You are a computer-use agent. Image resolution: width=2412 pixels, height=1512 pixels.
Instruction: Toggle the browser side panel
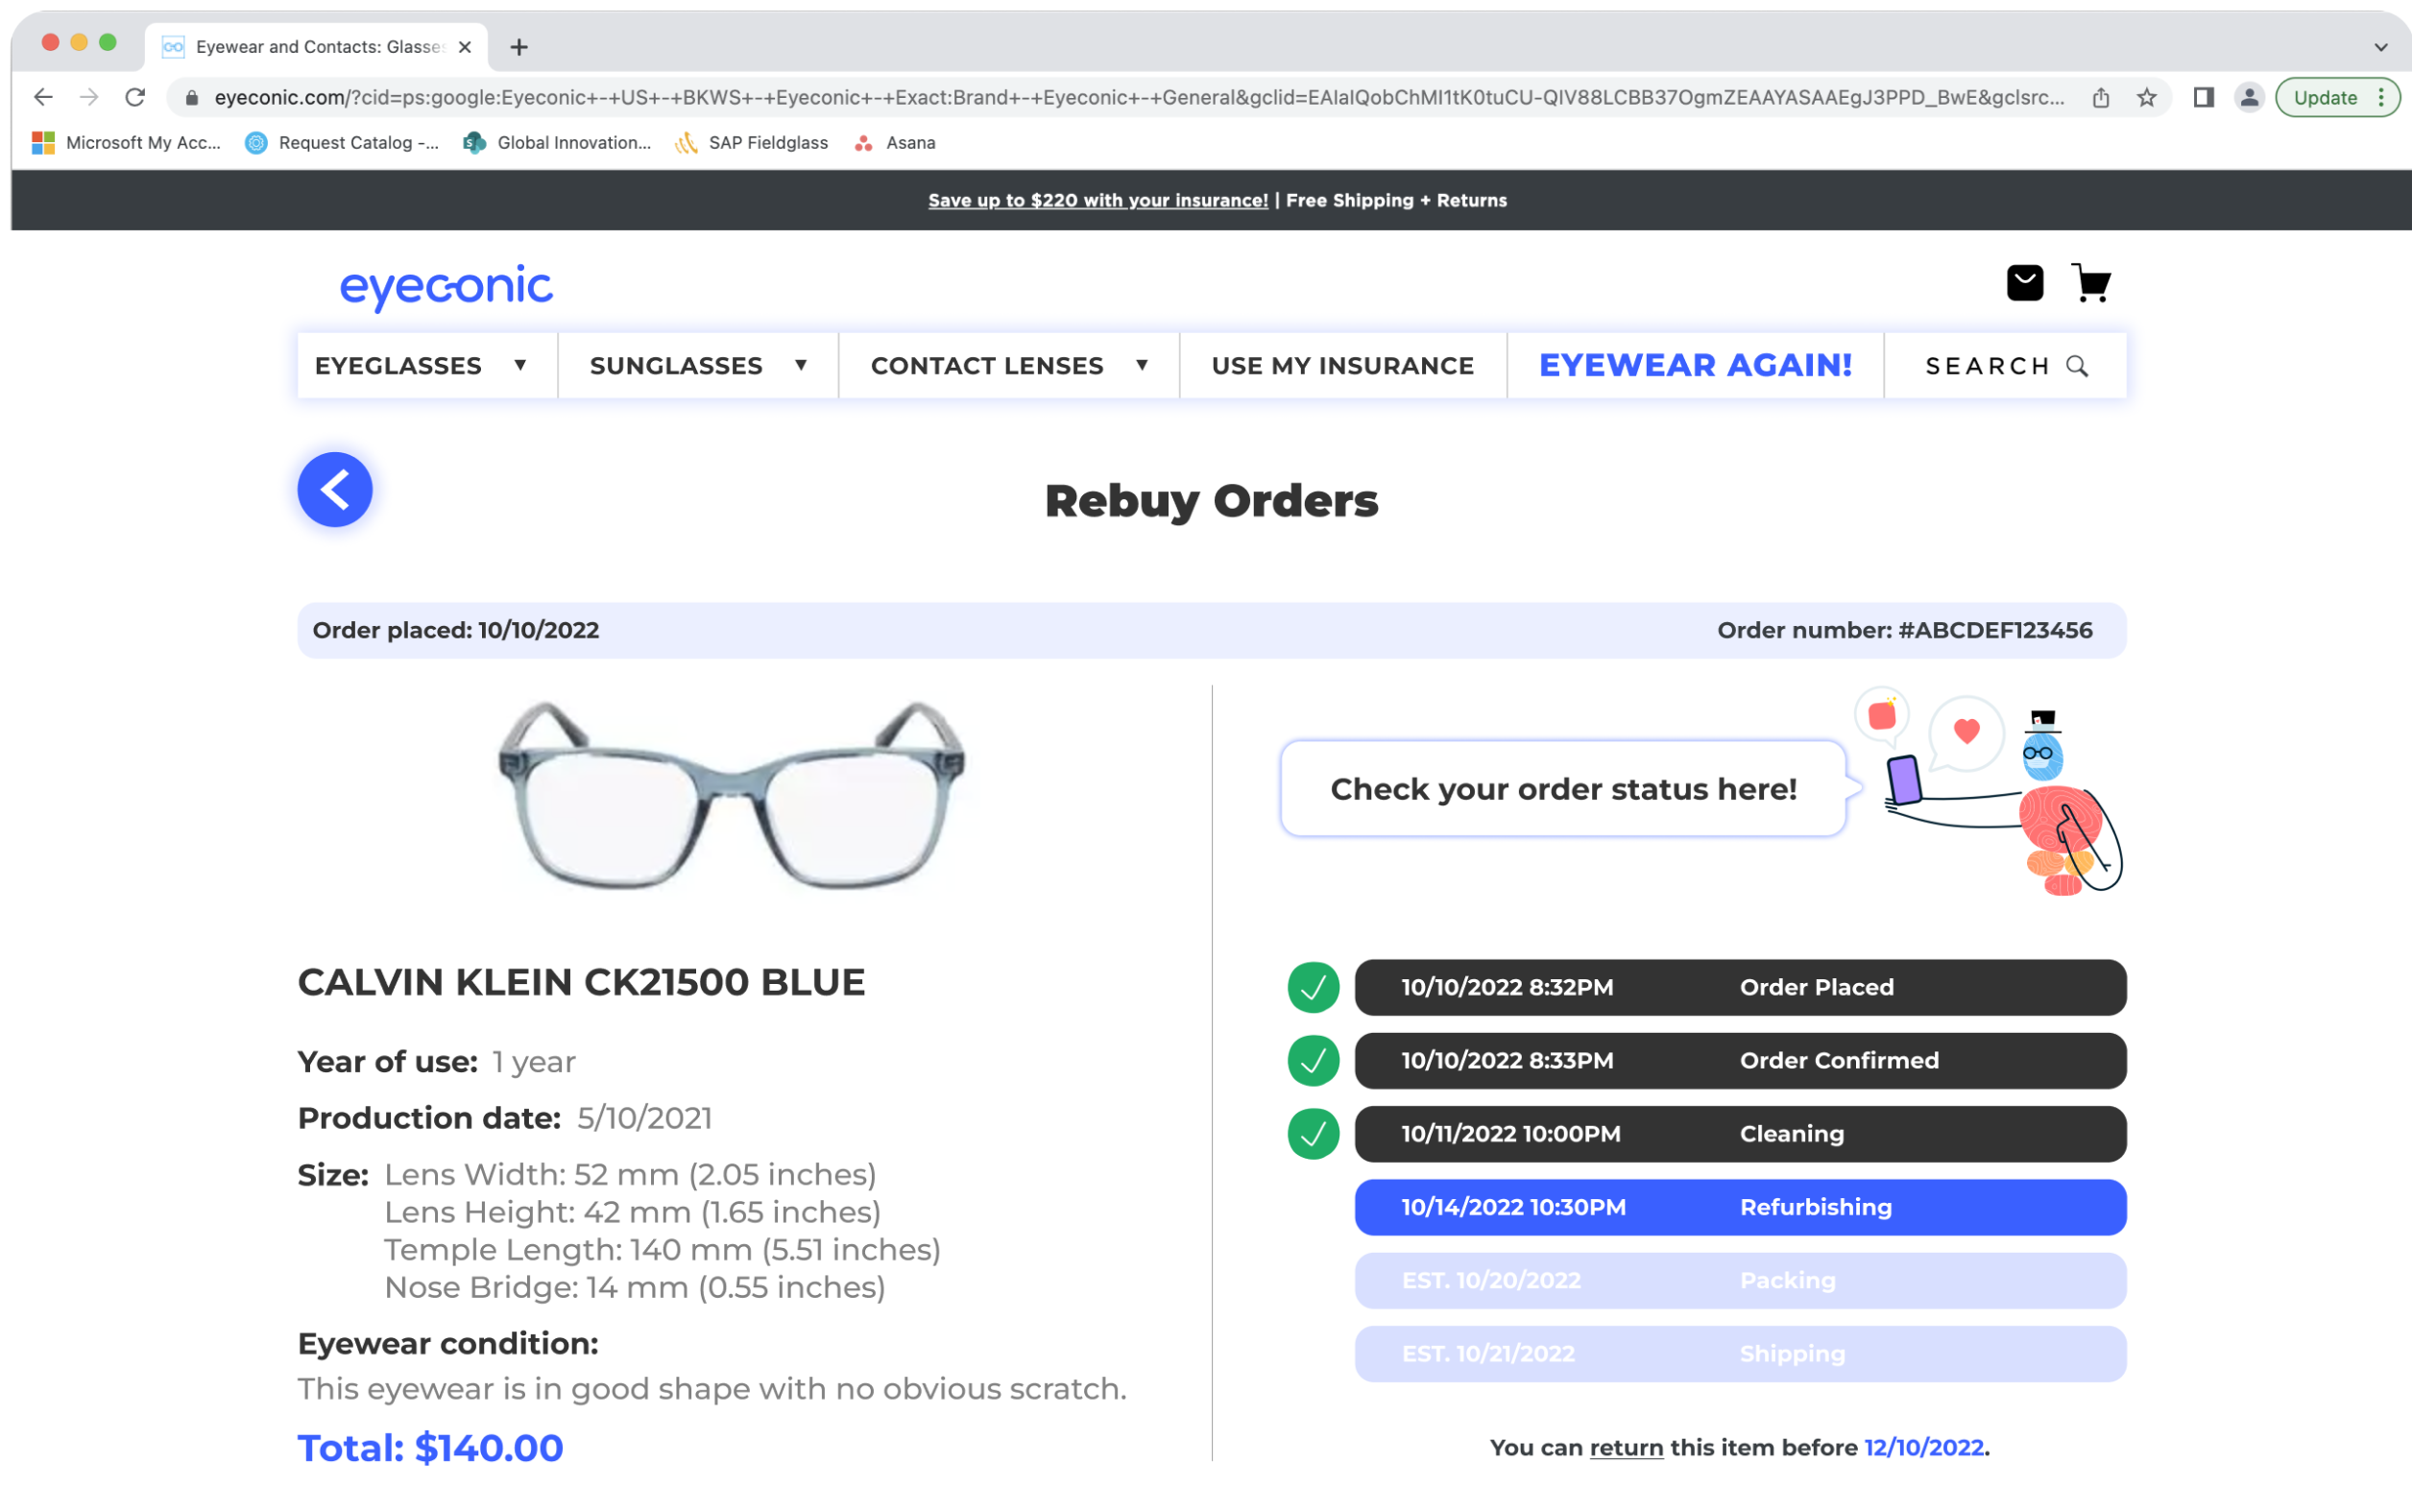(x=2203, y=97)
